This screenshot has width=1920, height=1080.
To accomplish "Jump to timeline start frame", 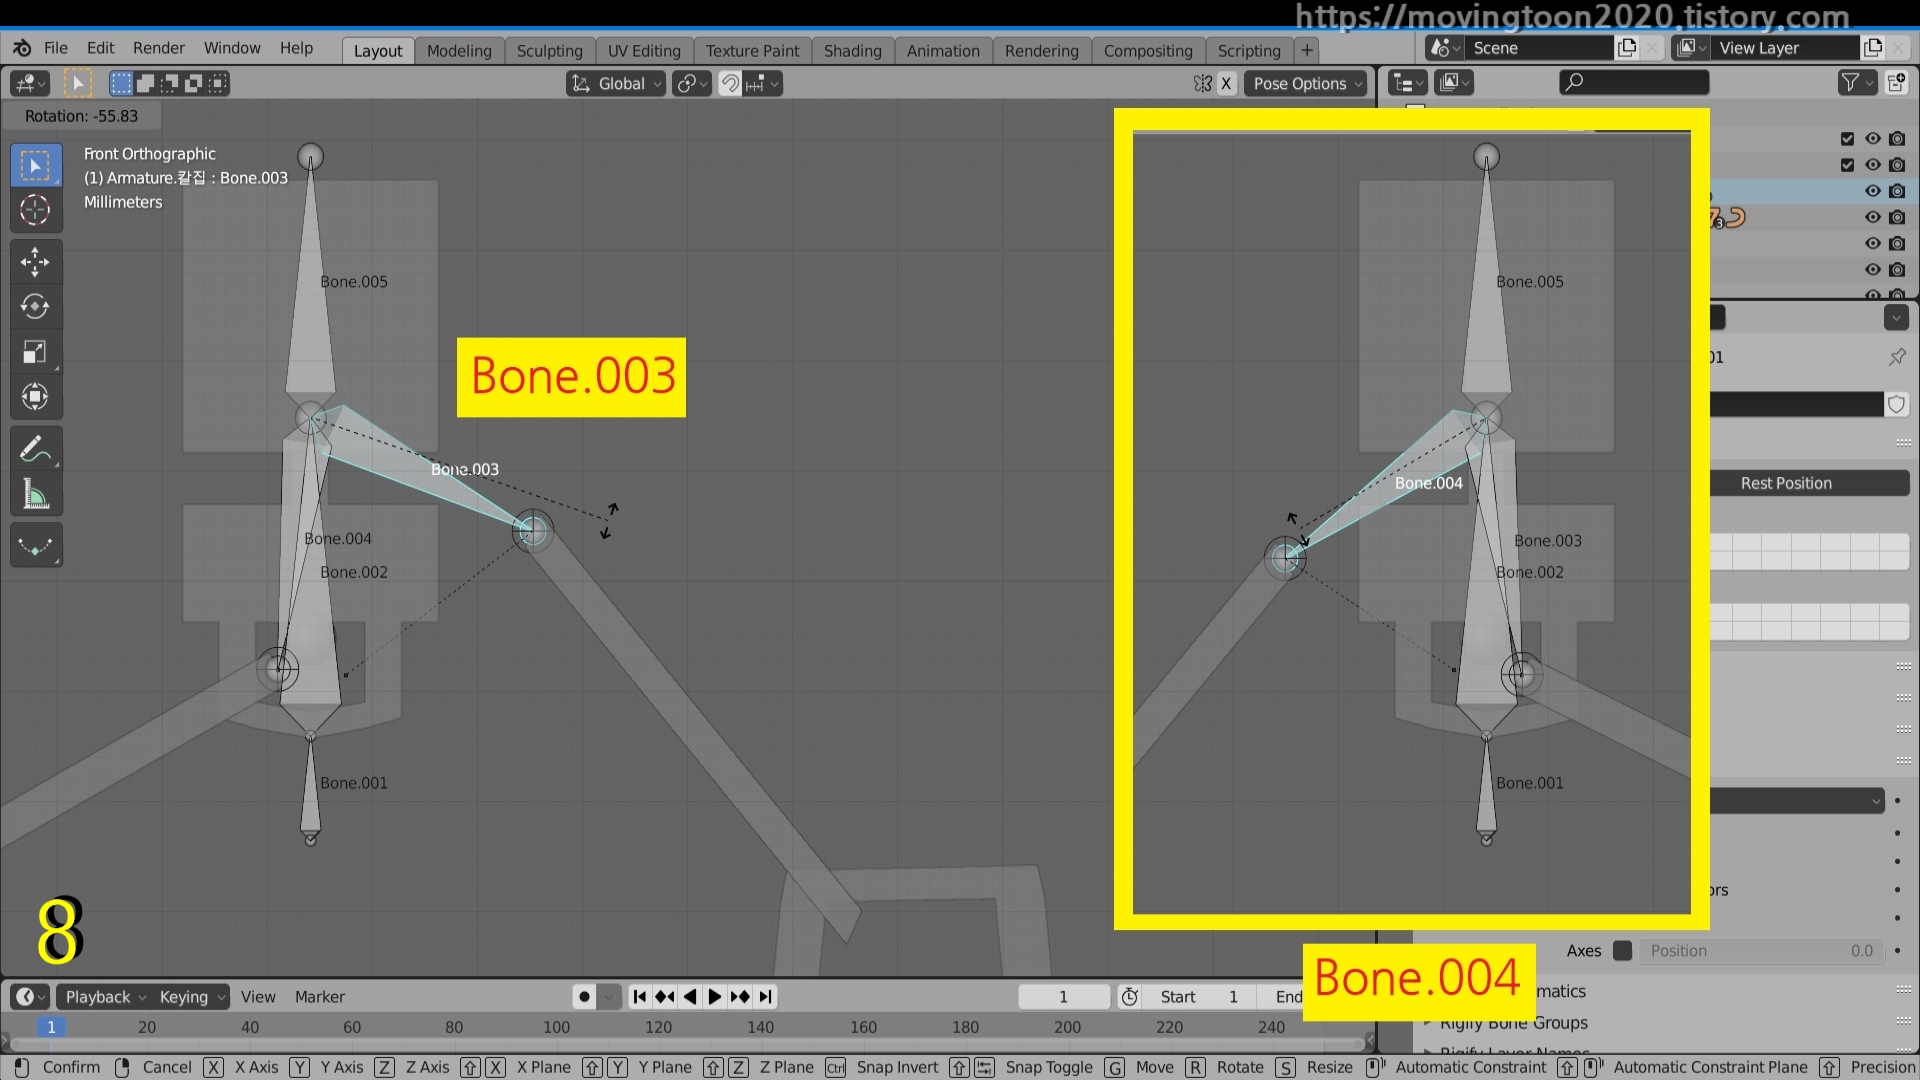I will (x=640, y=997).
